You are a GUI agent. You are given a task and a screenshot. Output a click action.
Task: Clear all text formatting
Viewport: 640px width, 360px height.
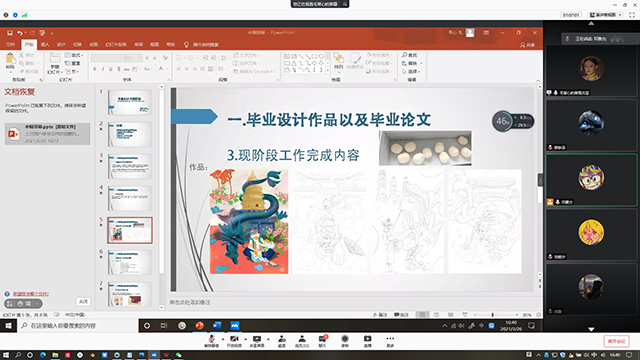(165, 58)
